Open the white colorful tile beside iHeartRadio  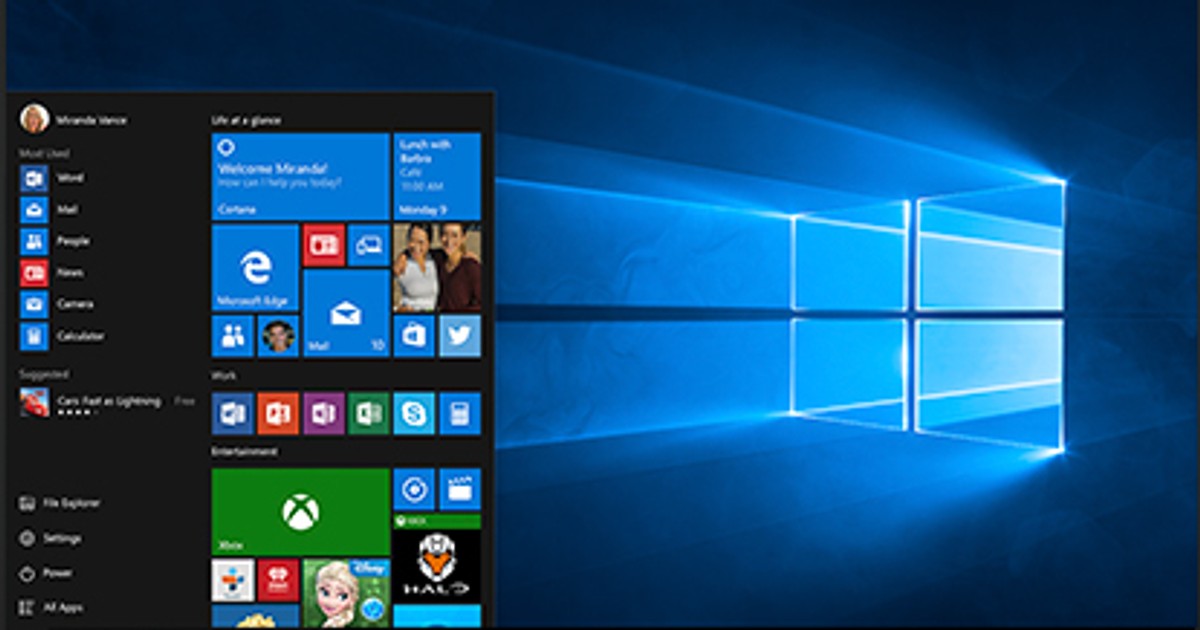click(x=233, y=580)
